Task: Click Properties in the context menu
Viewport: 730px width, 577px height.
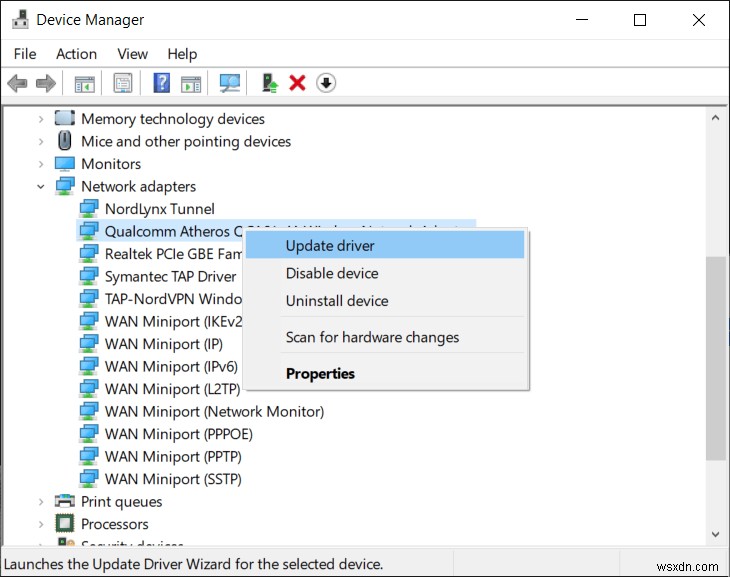Action: pos(320,374)
